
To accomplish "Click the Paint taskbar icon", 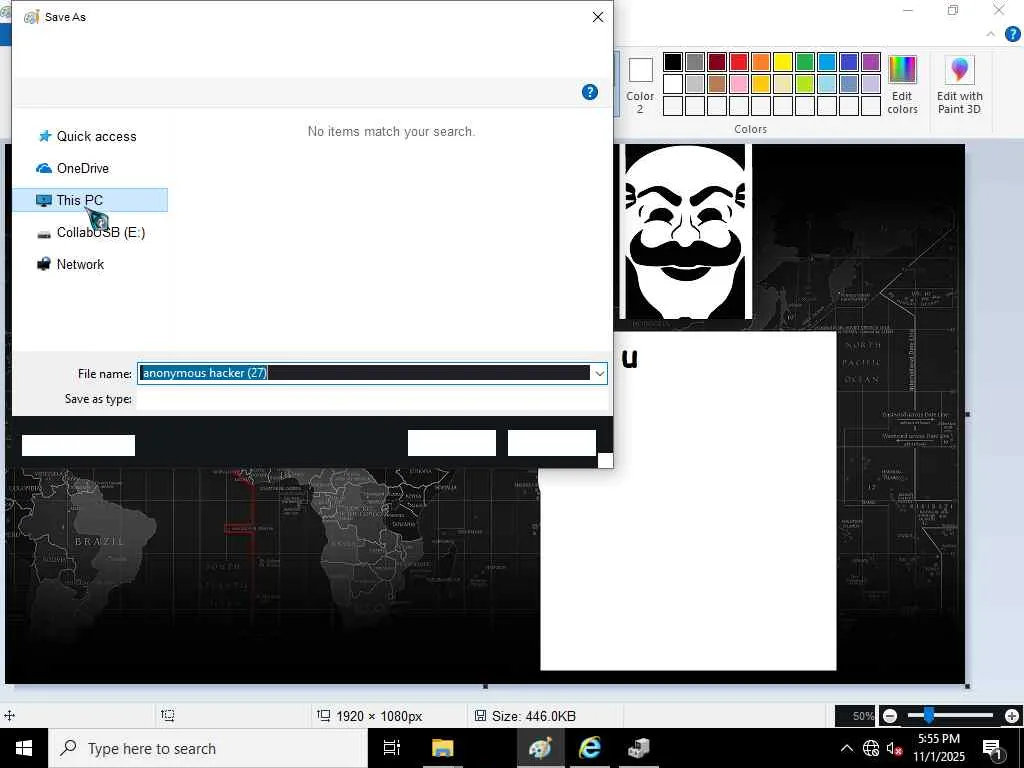I will point(541,748).
